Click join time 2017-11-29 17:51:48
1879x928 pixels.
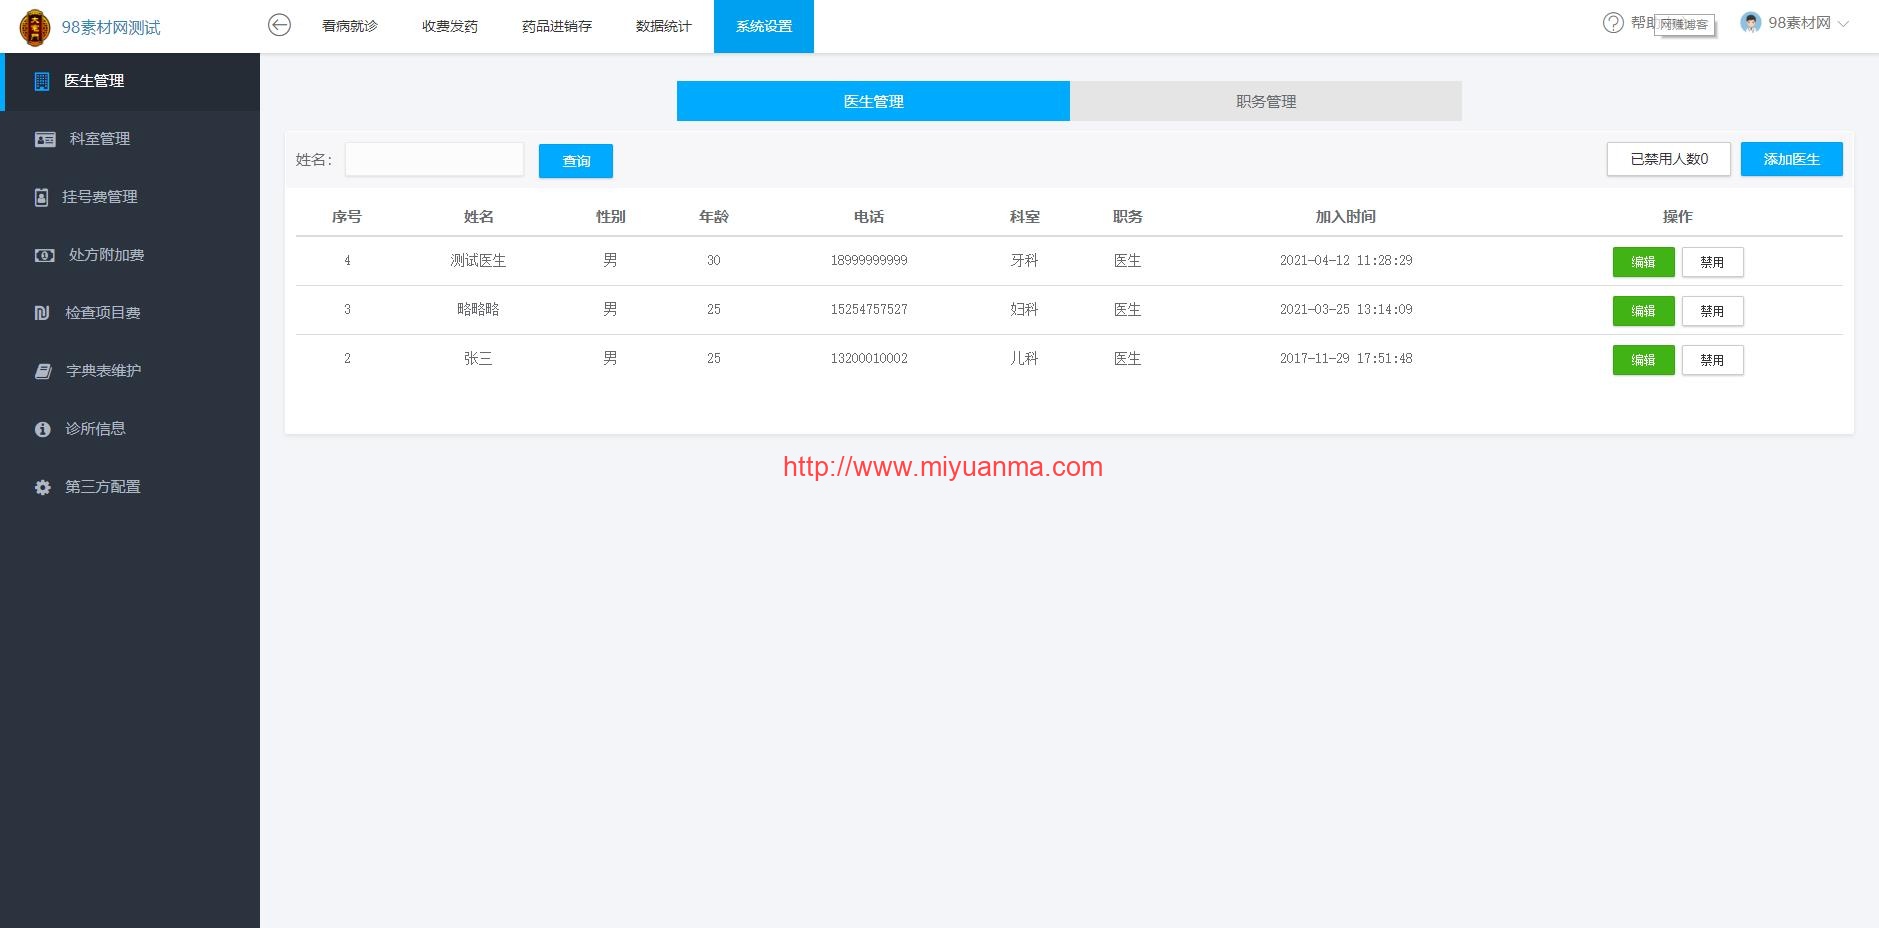pos(1346,358)
